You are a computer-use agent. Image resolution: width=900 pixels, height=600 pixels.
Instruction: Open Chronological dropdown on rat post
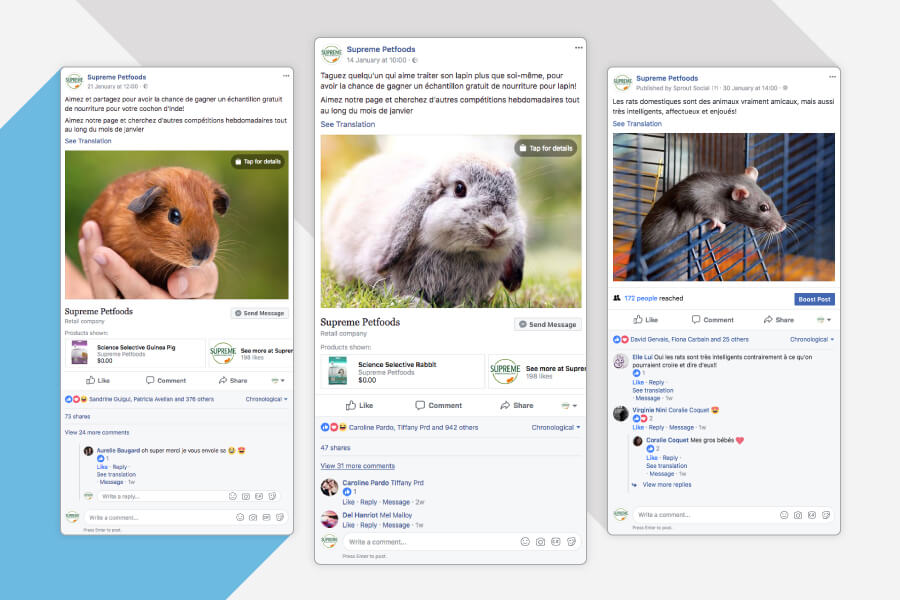[x=812, y=339]
